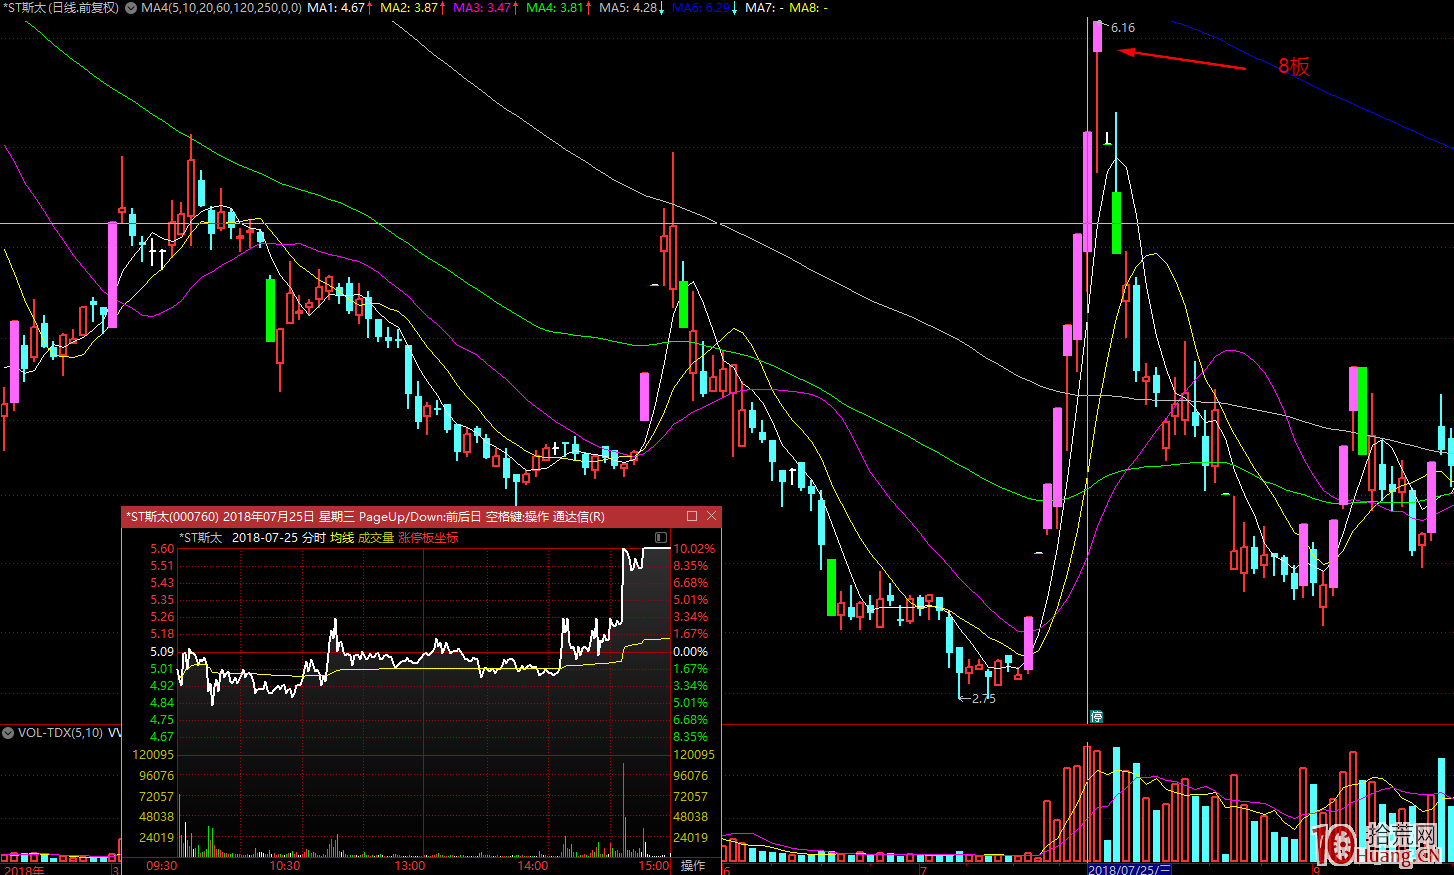1454x875 pixels.
Task: Click the 成交量 label in intraday chart
Action: coord(376,538)
